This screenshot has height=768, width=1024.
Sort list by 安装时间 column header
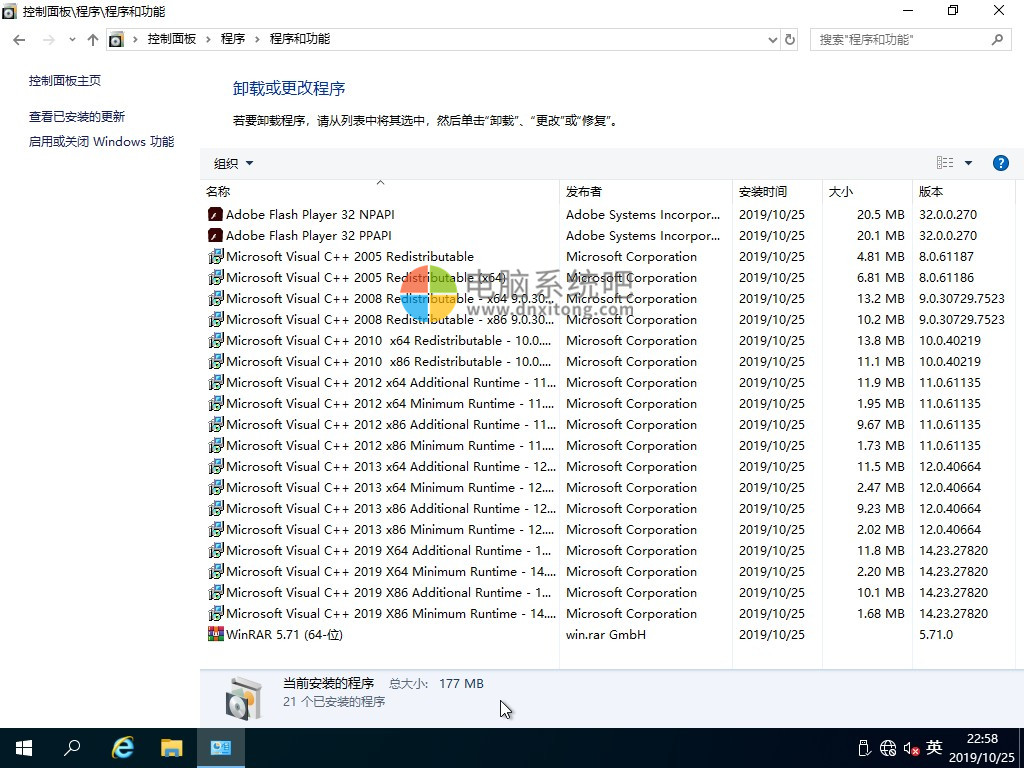[763, 191]
